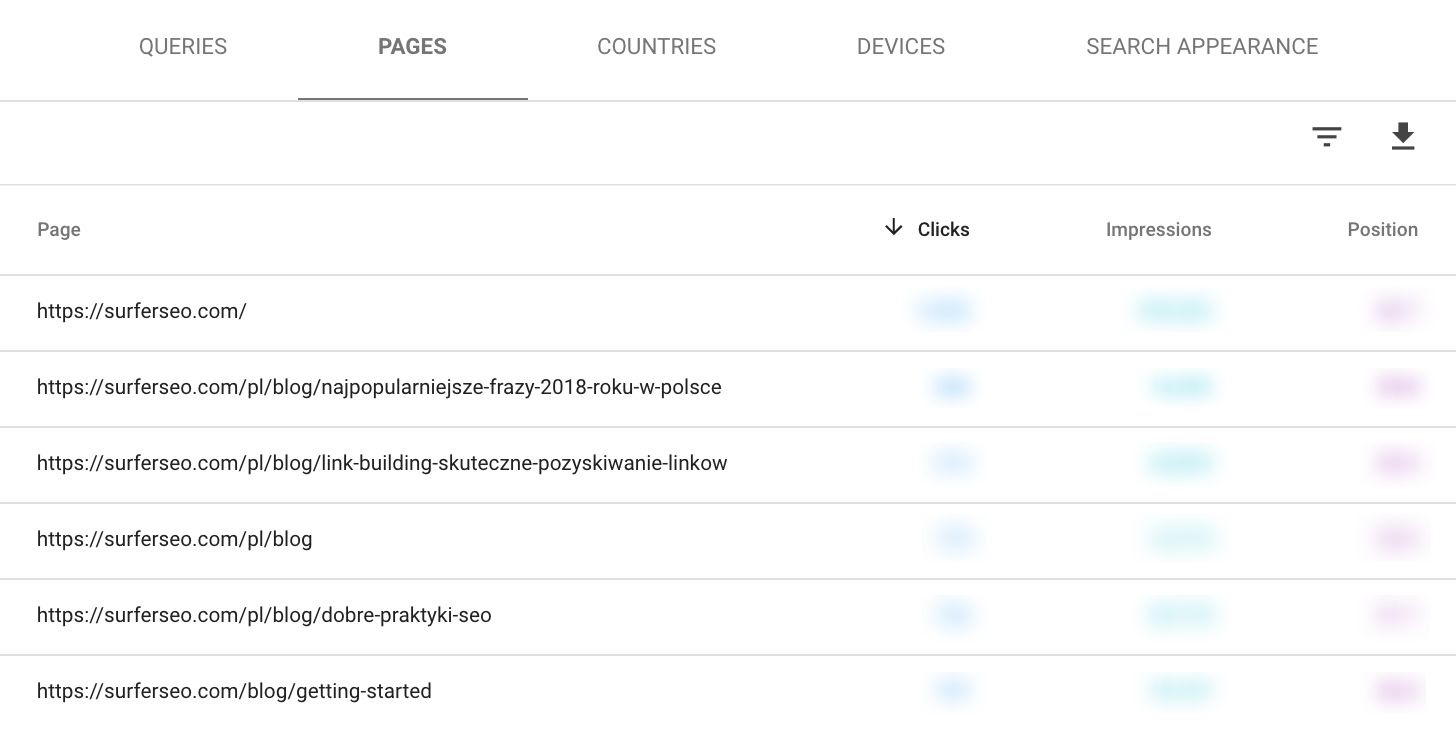Select the currently active PAGES tab

(412, 46)
